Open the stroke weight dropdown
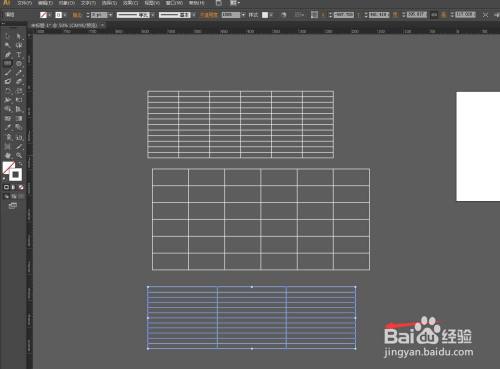The height and width of the screenshot is (369, 500). pyautogui.click(x=110, y=15)
